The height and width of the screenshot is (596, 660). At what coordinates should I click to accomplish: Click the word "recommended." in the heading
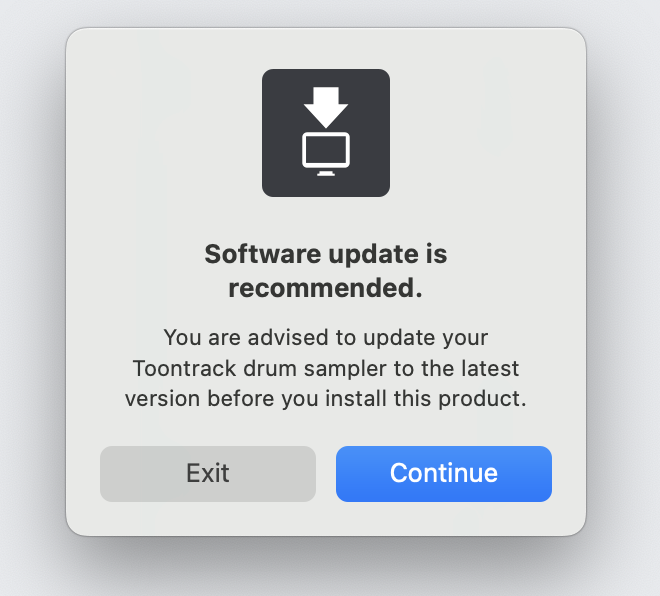point(325,289)
